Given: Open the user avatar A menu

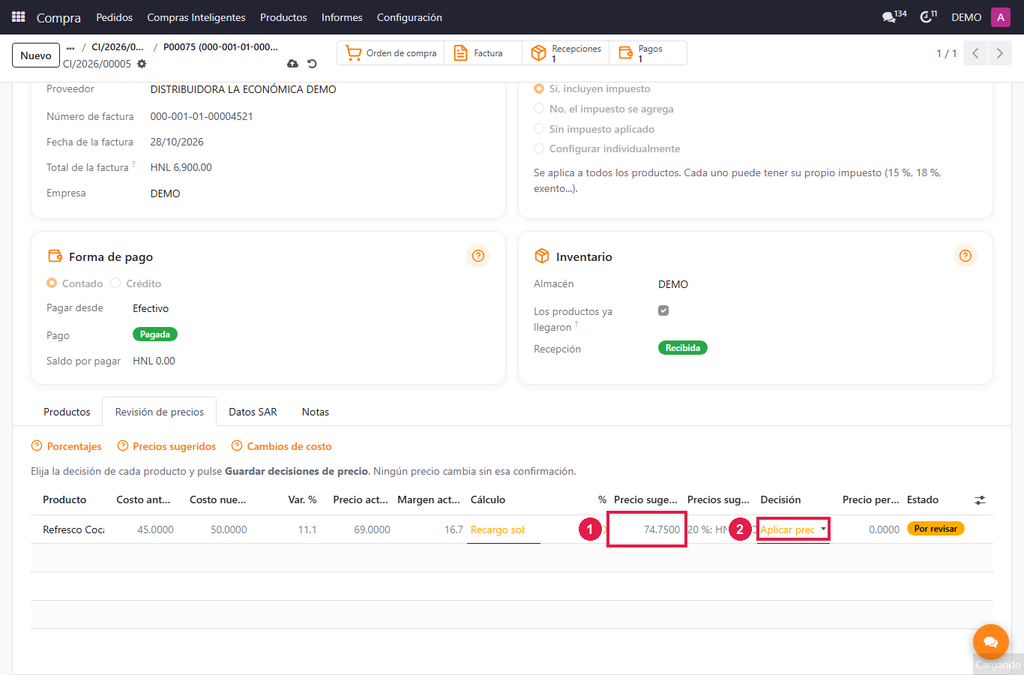Looking at the screenshot, I should [1000, 17].
